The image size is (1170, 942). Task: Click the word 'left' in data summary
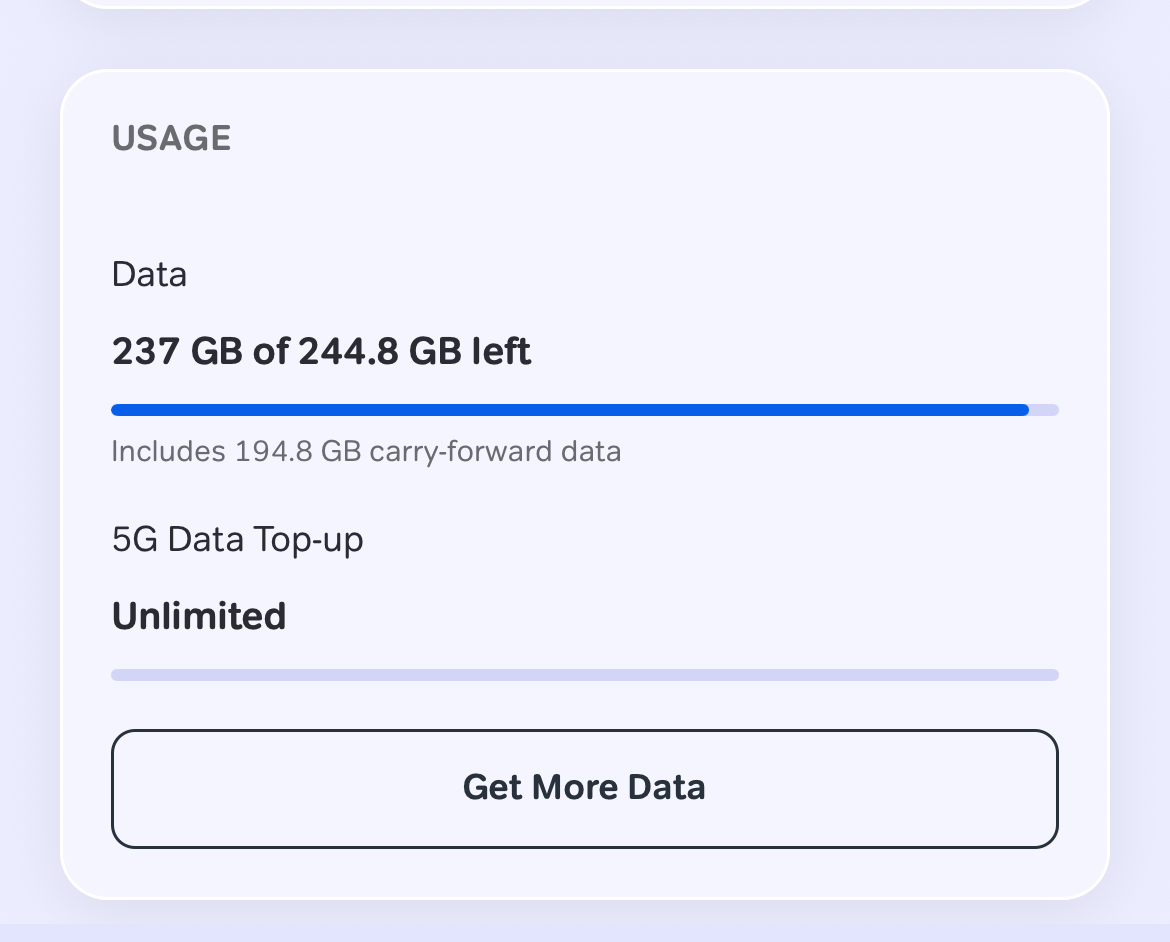(501, 352)
